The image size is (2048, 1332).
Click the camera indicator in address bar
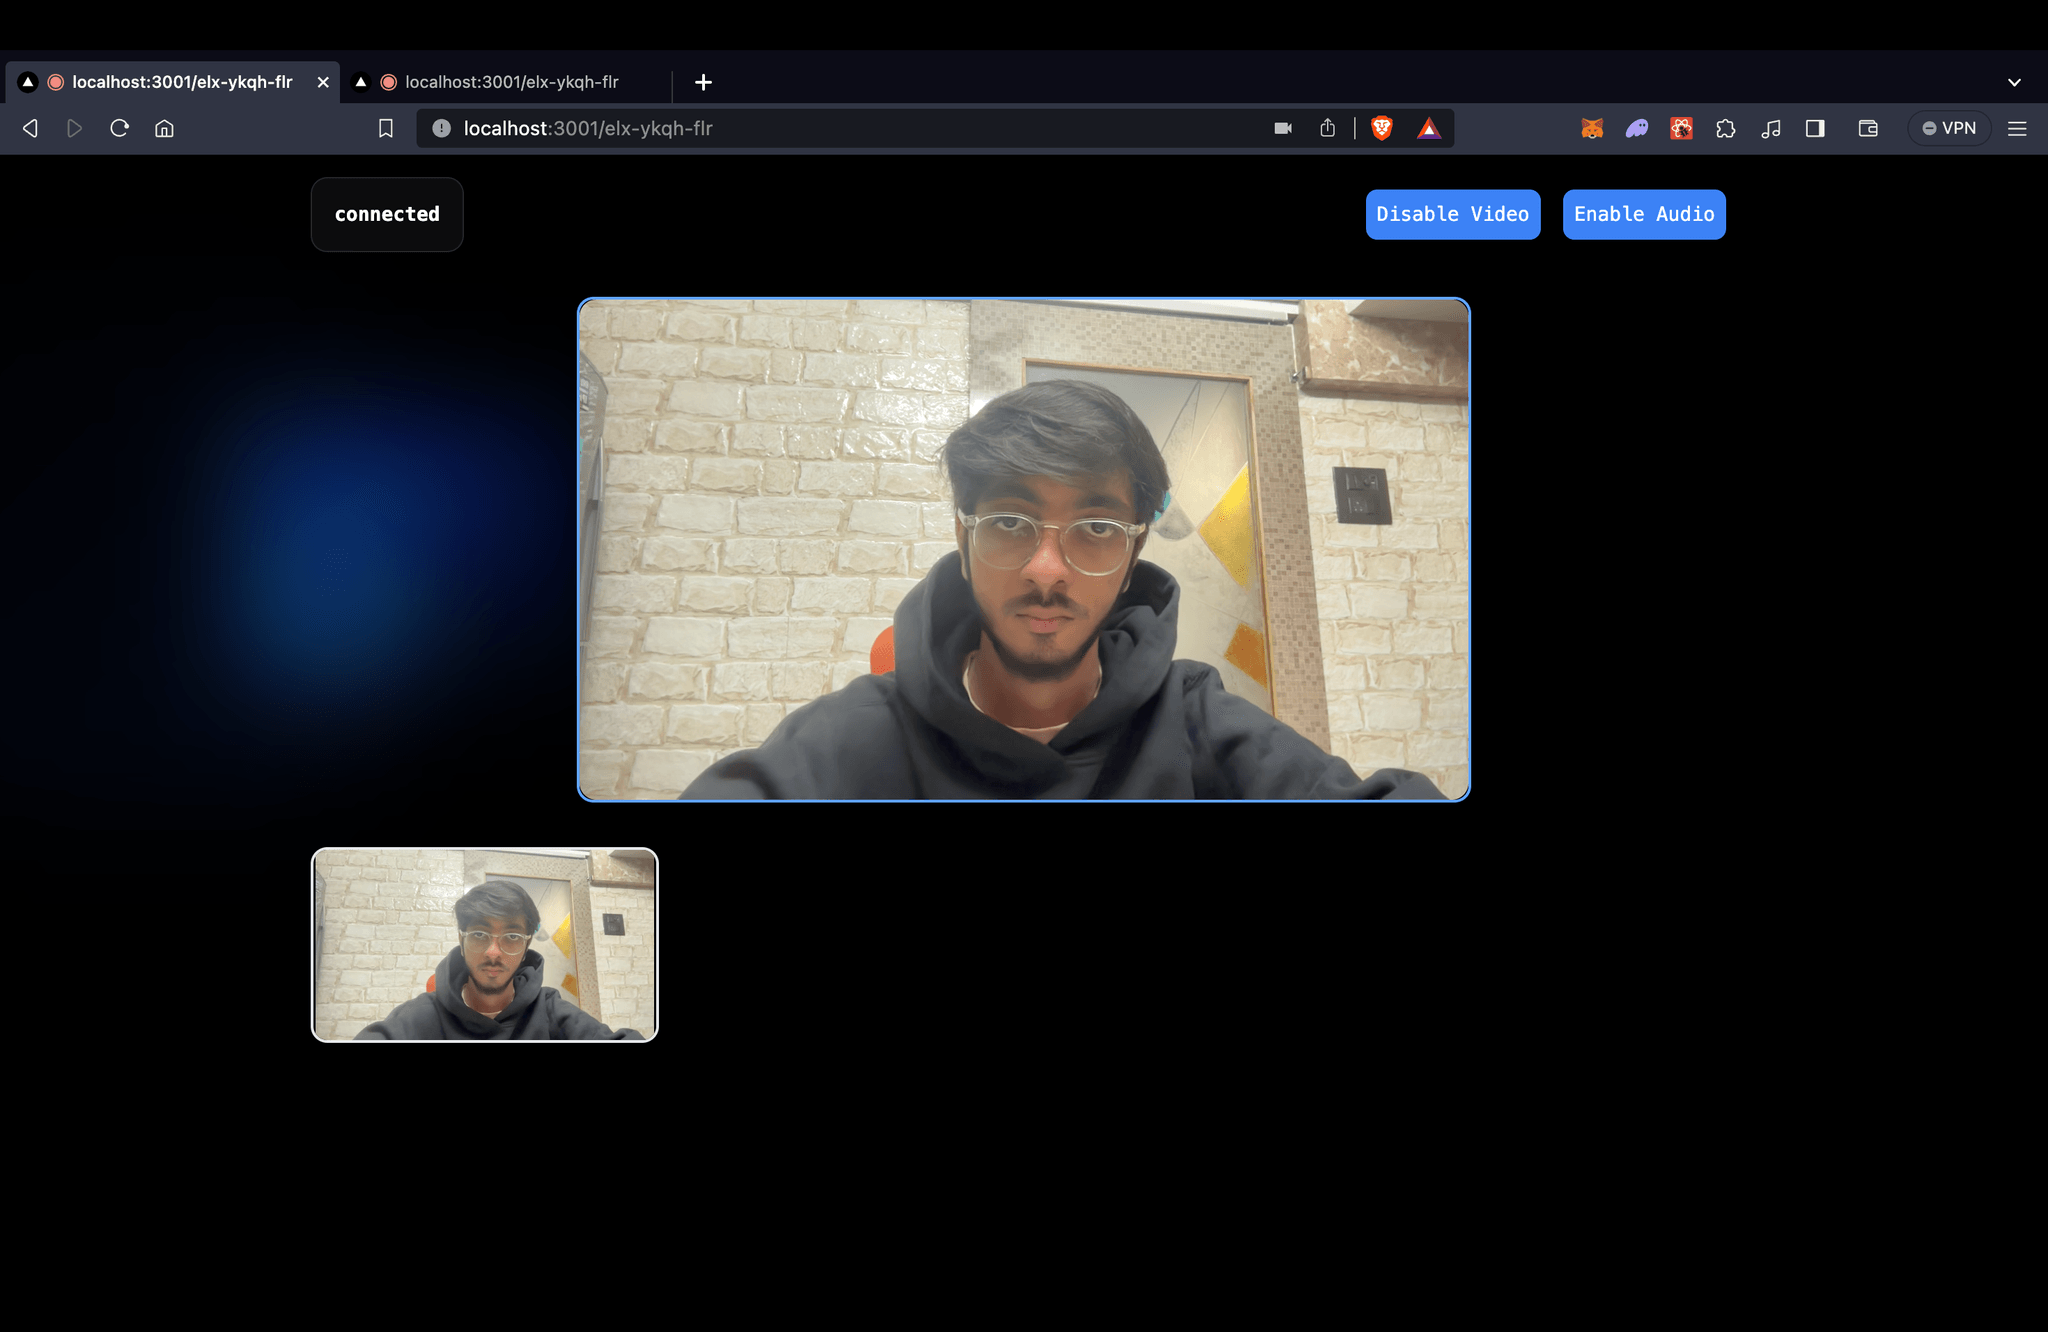click(1283, 128)
